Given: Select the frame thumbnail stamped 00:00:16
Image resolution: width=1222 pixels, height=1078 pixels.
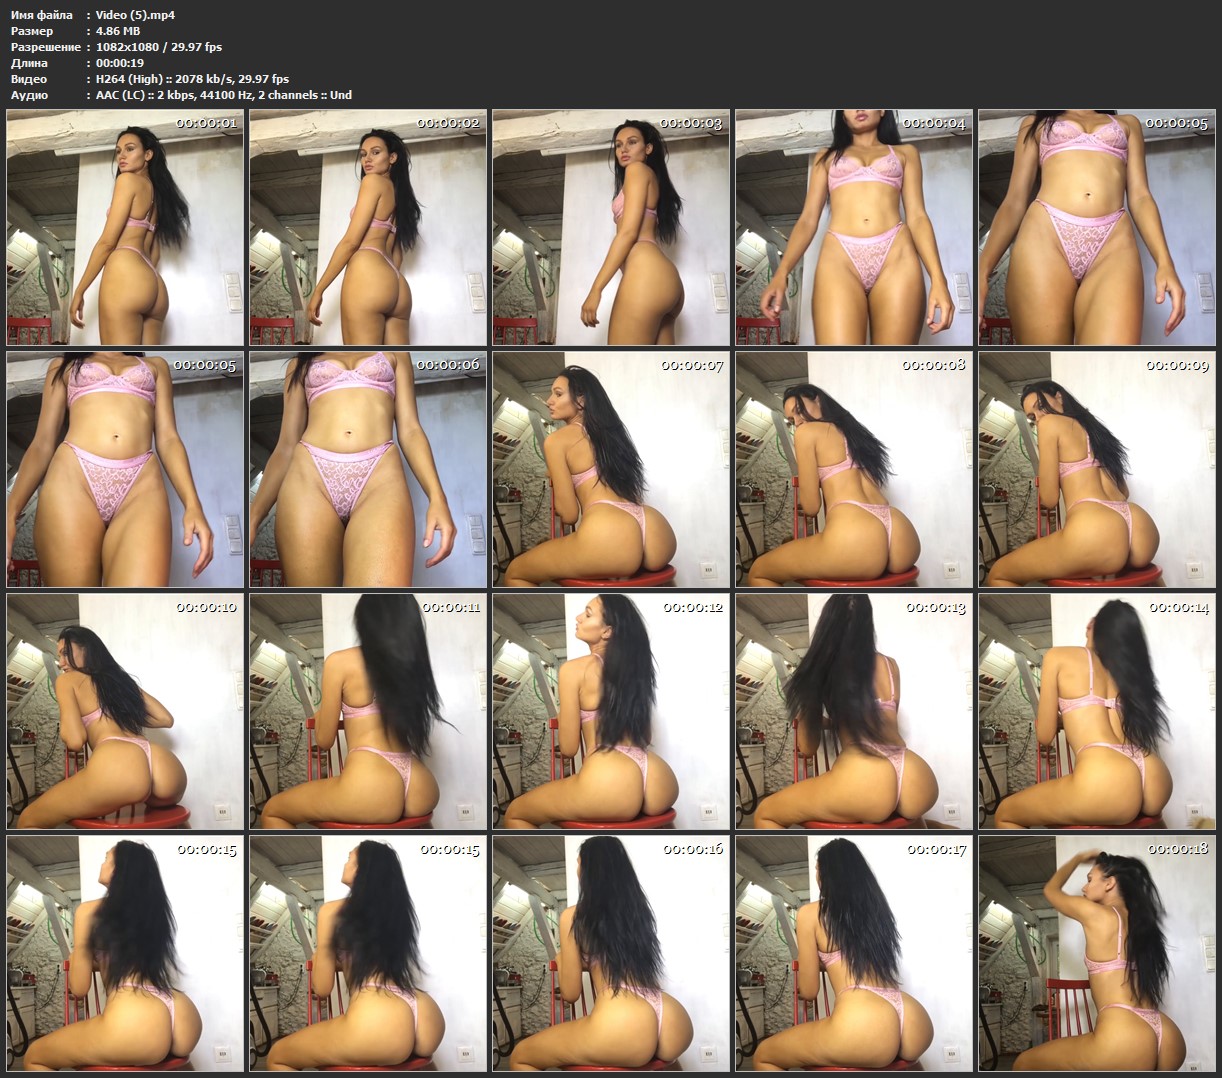Looking at the screenshot, I should pyautogui.click(x=611, y=953).
